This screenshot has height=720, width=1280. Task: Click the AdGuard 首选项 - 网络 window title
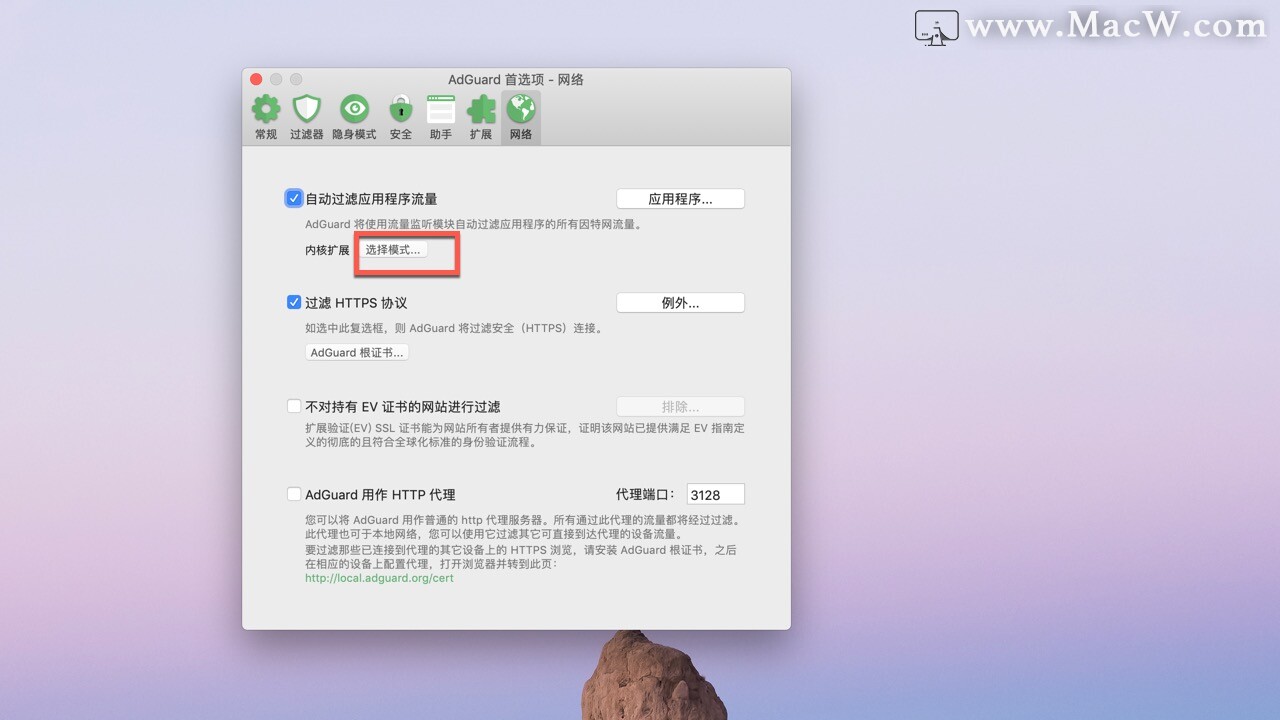tap(516, 79)
